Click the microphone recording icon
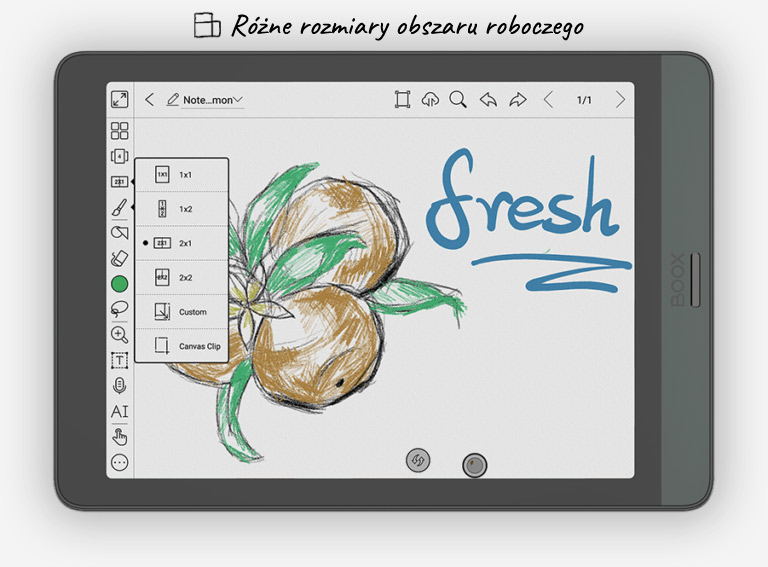 [x=120, y=385]
